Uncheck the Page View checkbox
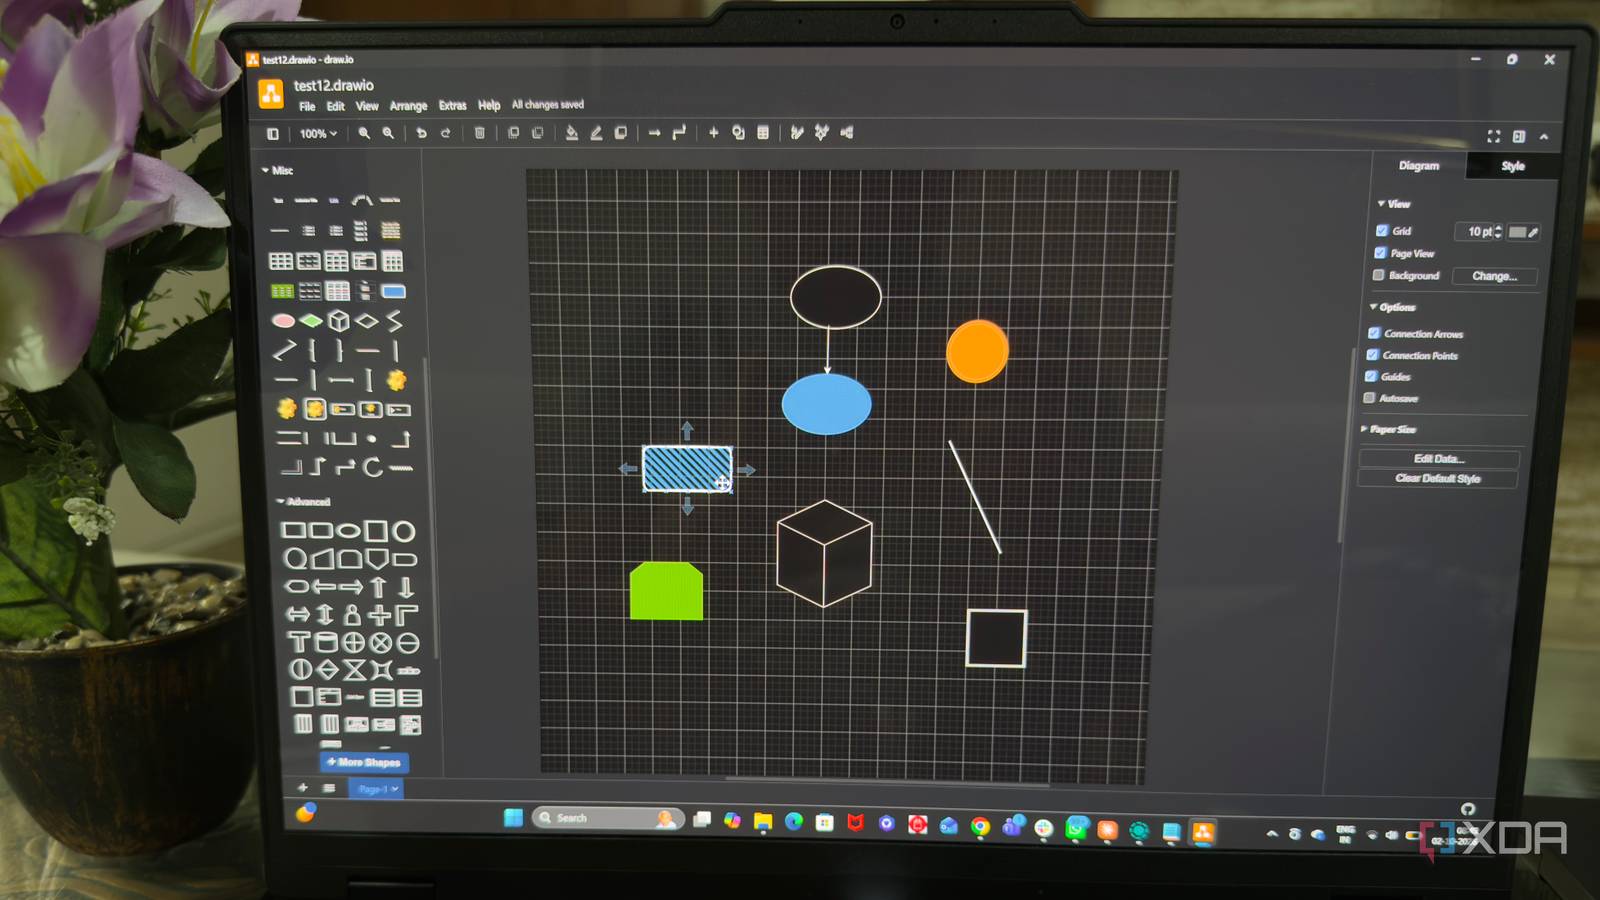 pyautogui.click(x=1380, y=253)
